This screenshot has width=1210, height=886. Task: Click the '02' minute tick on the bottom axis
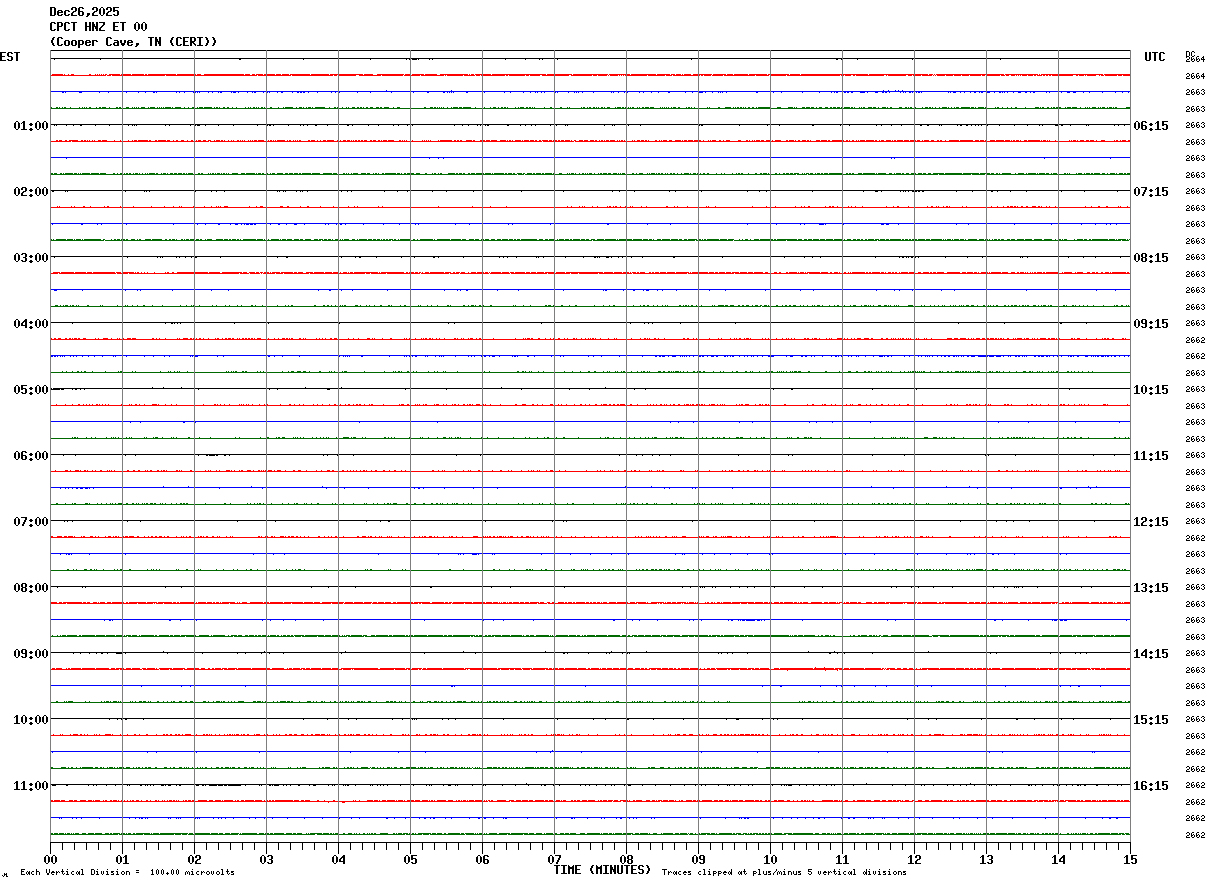(x=195, y=859)
